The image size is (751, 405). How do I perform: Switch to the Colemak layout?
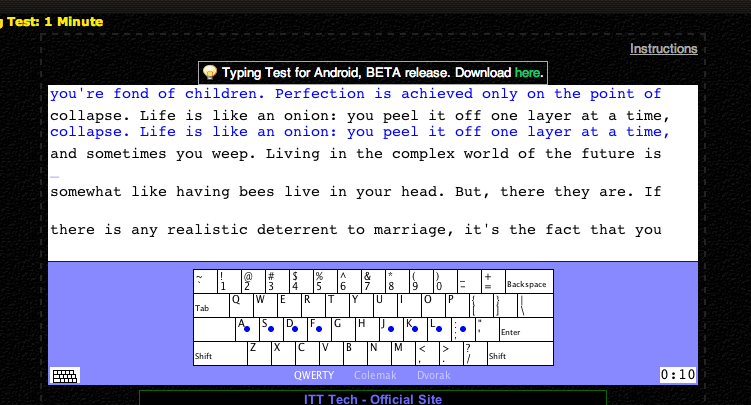374,376
